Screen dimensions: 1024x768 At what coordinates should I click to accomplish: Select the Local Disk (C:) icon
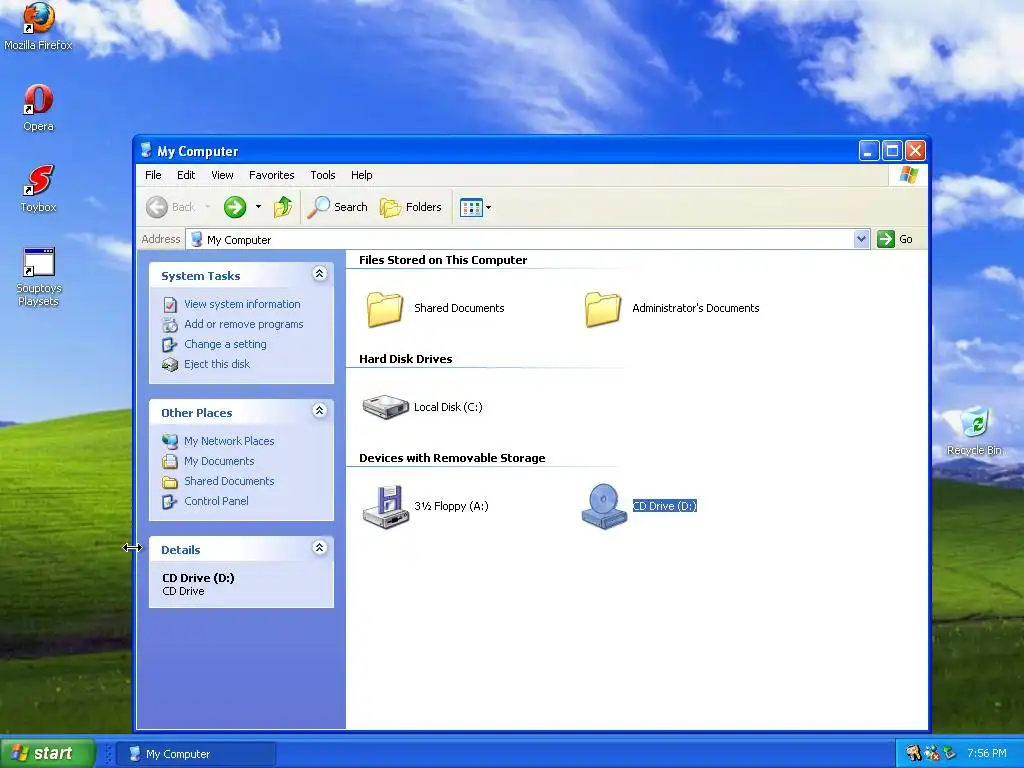pos(385,407)
